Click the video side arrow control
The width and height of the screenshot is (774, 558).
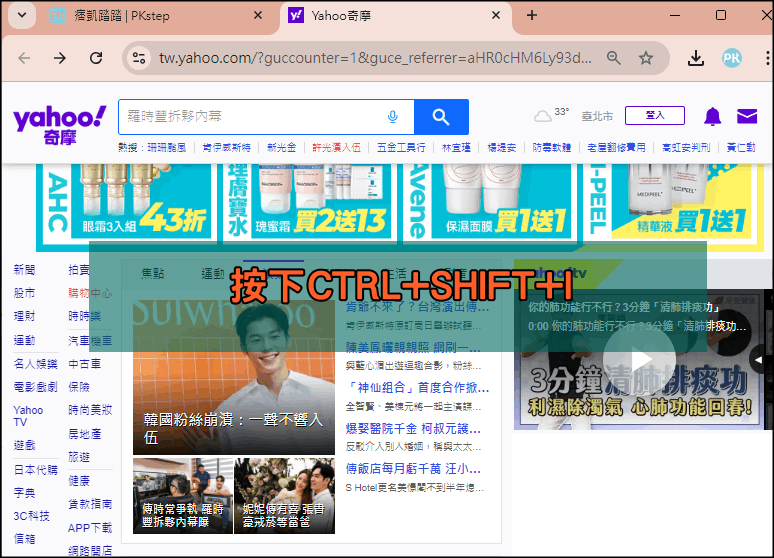(x=759, y=359)
